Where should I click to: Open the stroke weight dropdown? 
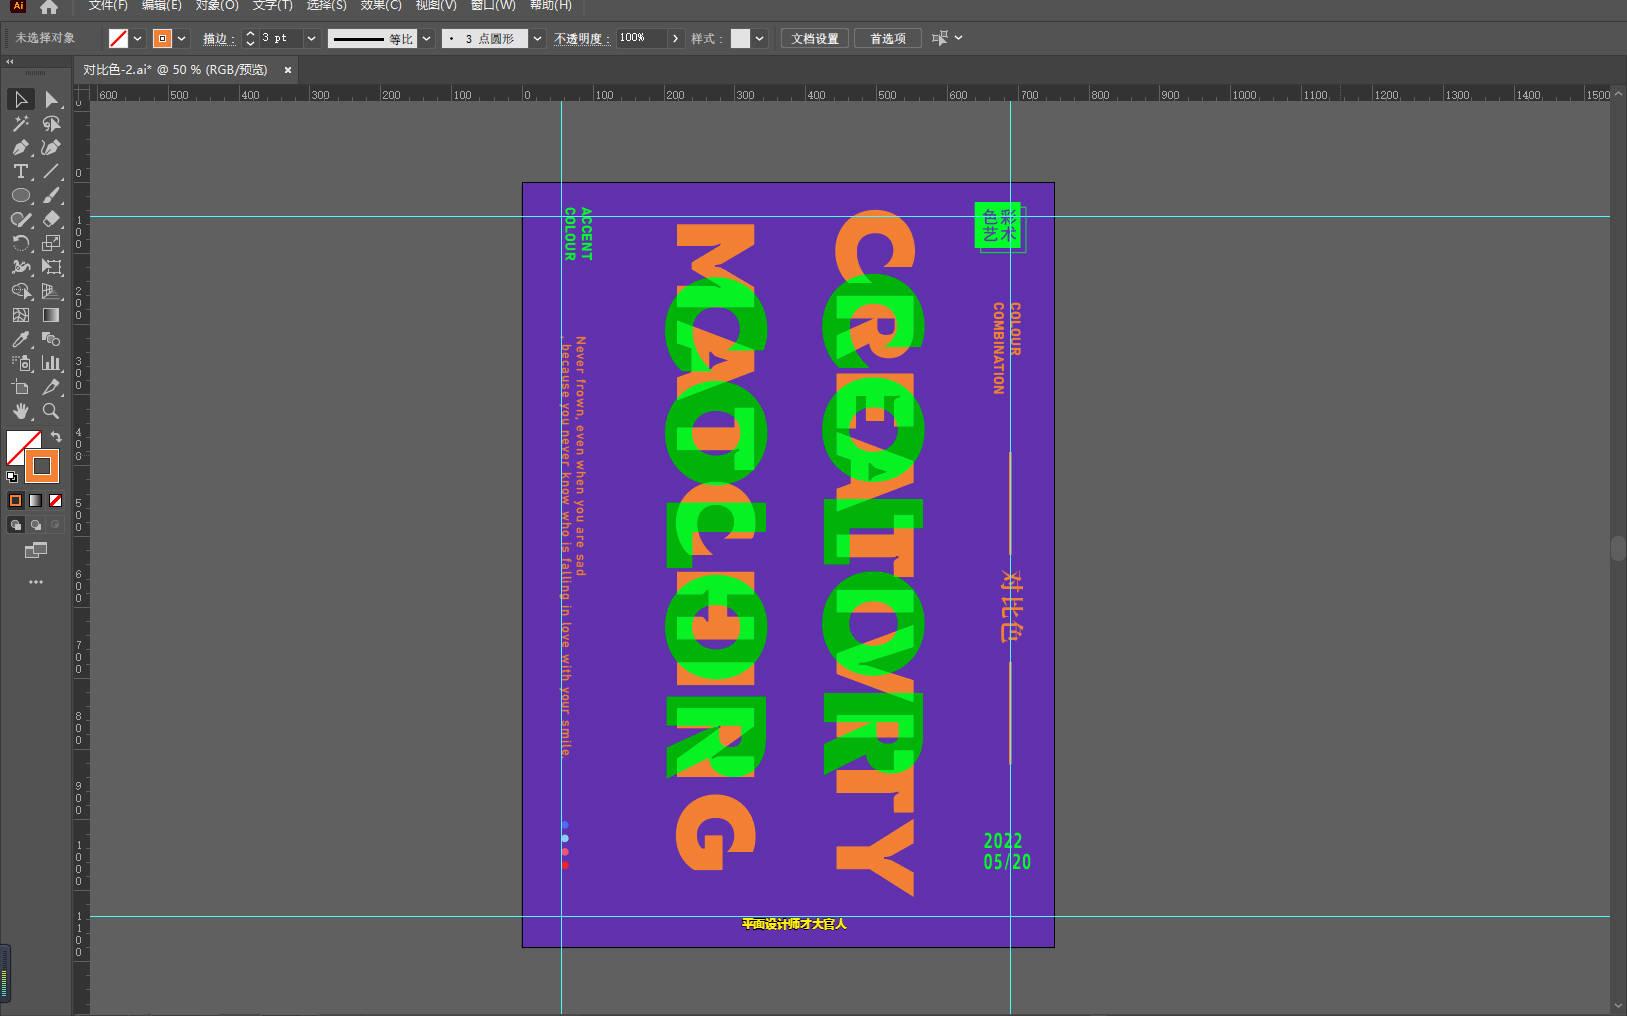pyautogui.click(x=312, y=38)
